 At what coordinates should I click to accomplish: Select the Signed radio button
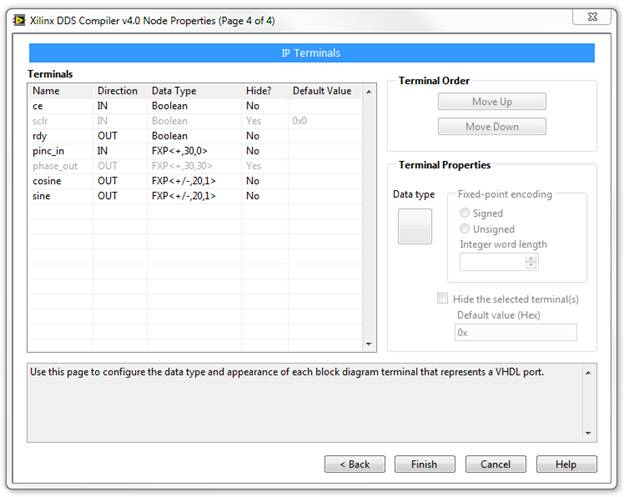pyautogui.click(x=465, y=213)
